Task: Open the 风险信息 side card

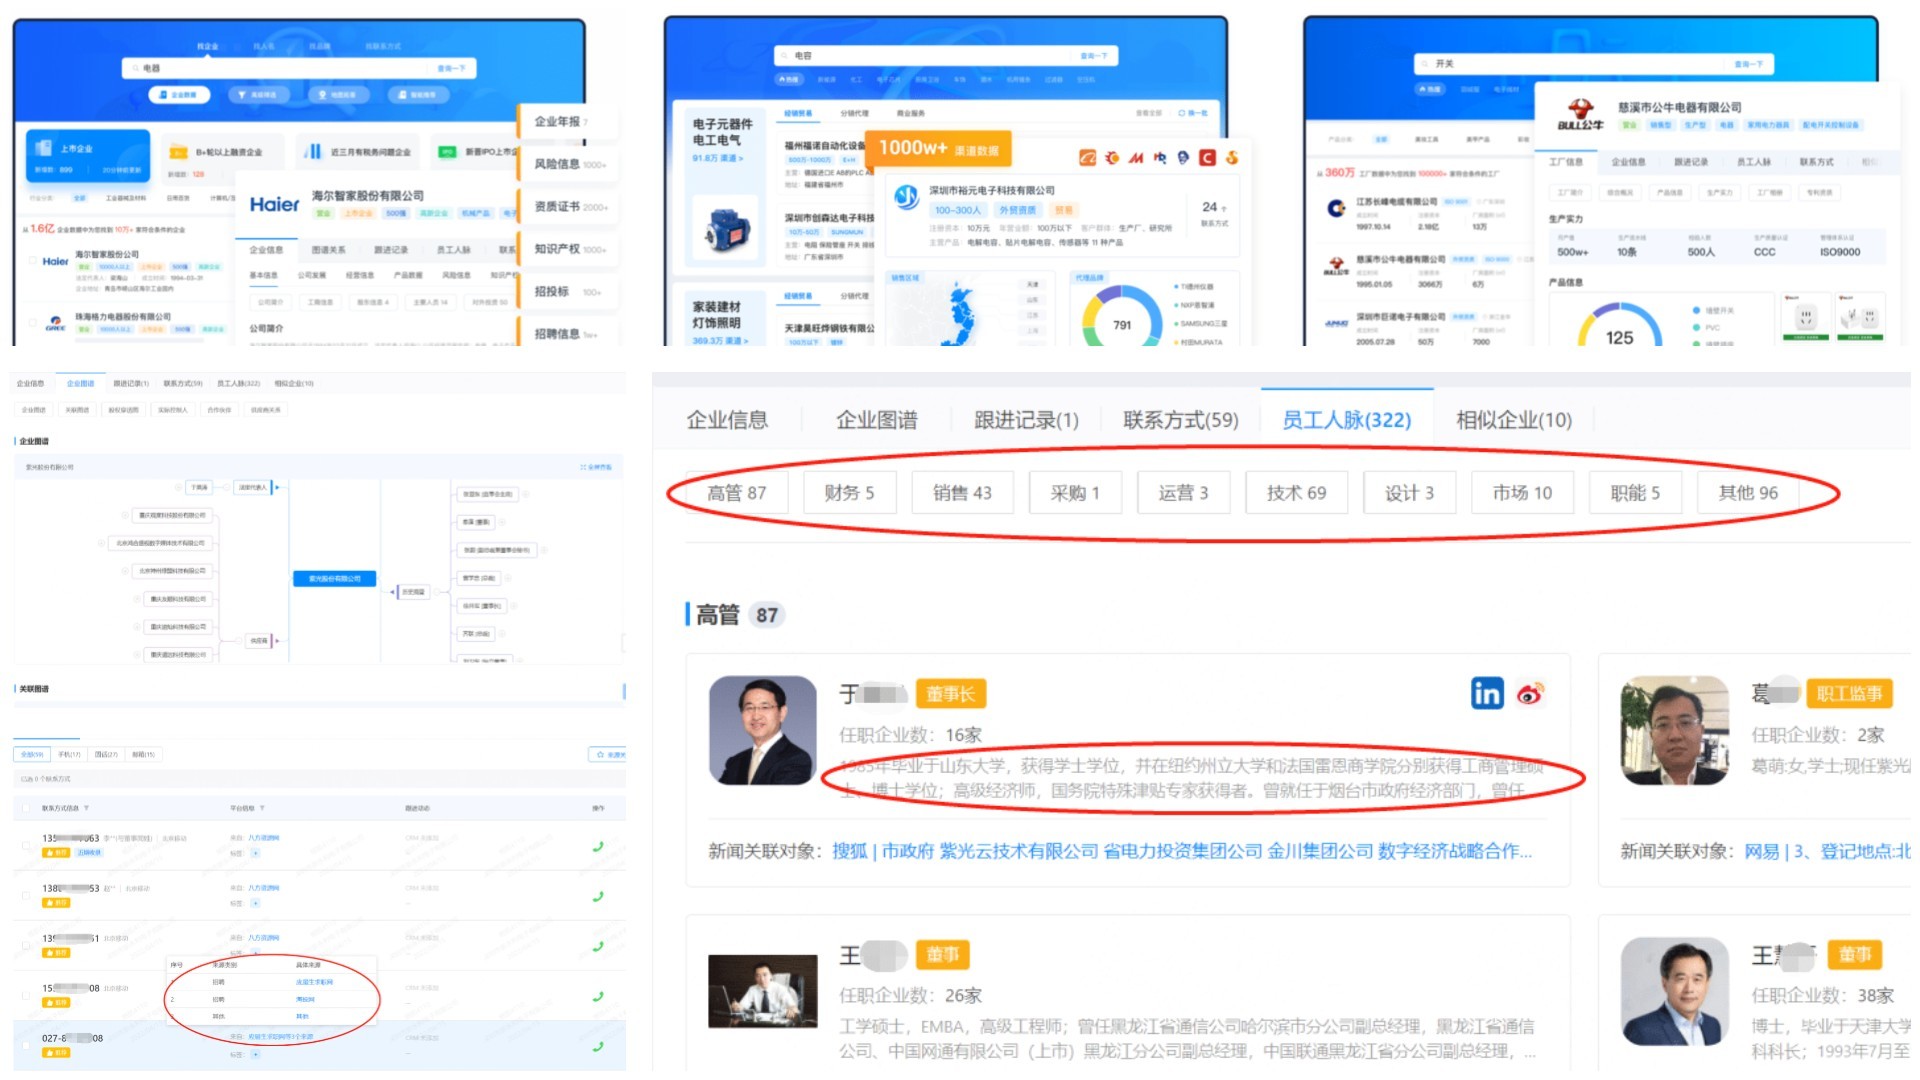Action: pyautogui.click(x=568, y=164)
